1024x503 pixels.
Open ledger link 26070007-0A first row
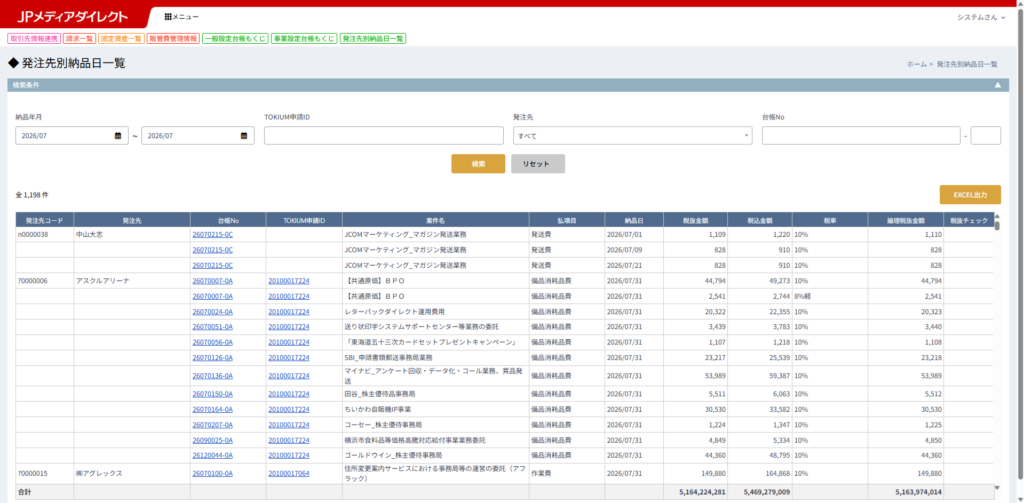pyautogui.click(x=212, y=281)
